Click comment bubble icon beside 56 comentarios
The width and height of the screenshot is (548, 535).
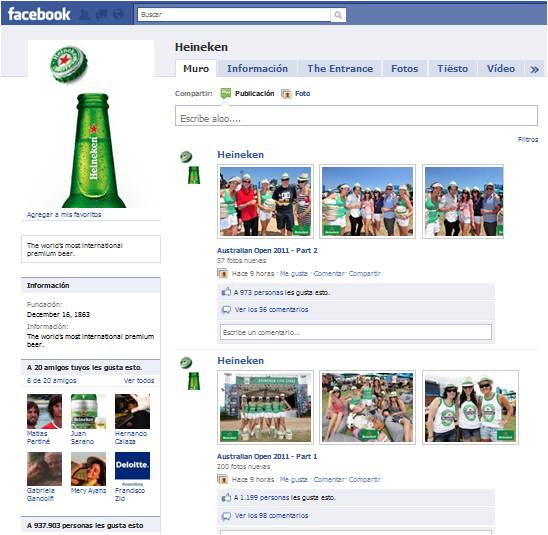(x=226, y=310)
